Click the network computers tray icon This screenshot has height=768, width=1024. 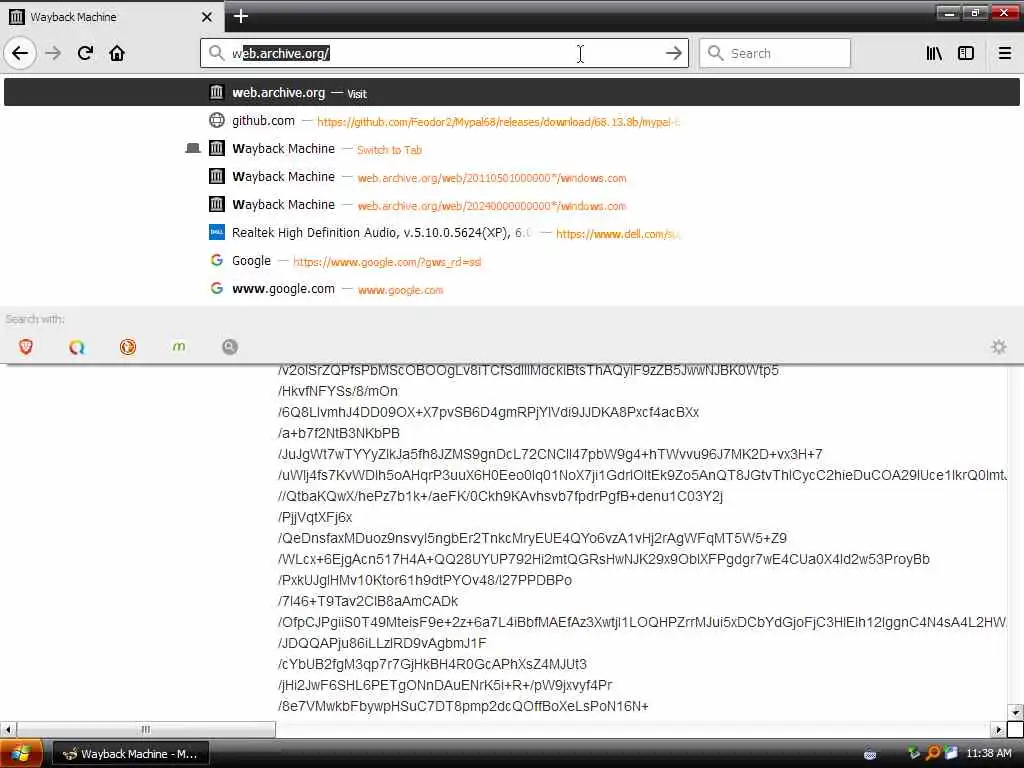952,754
